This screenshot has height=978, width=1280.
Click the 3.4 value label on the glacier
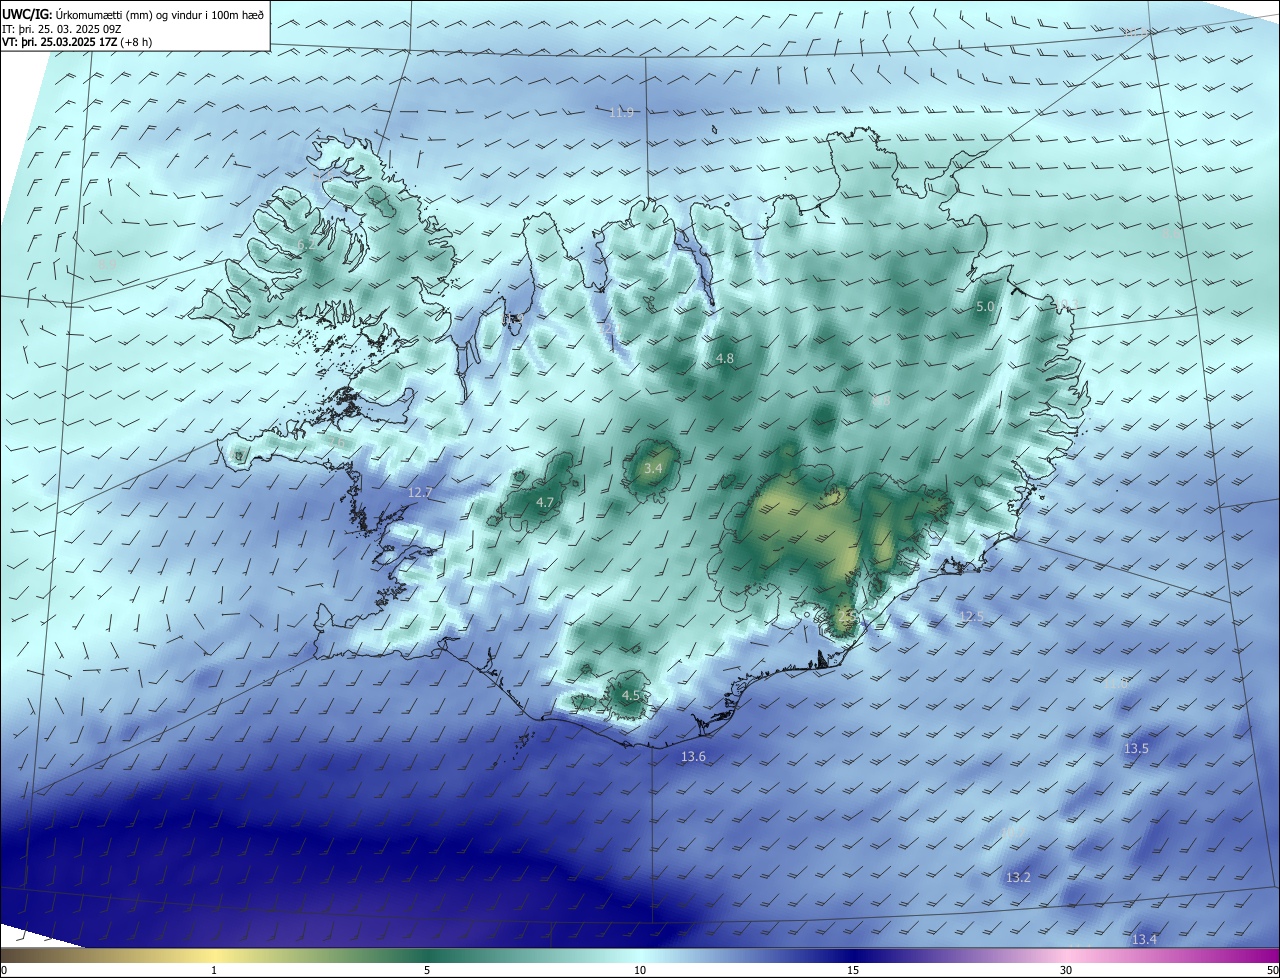point(653,468)
